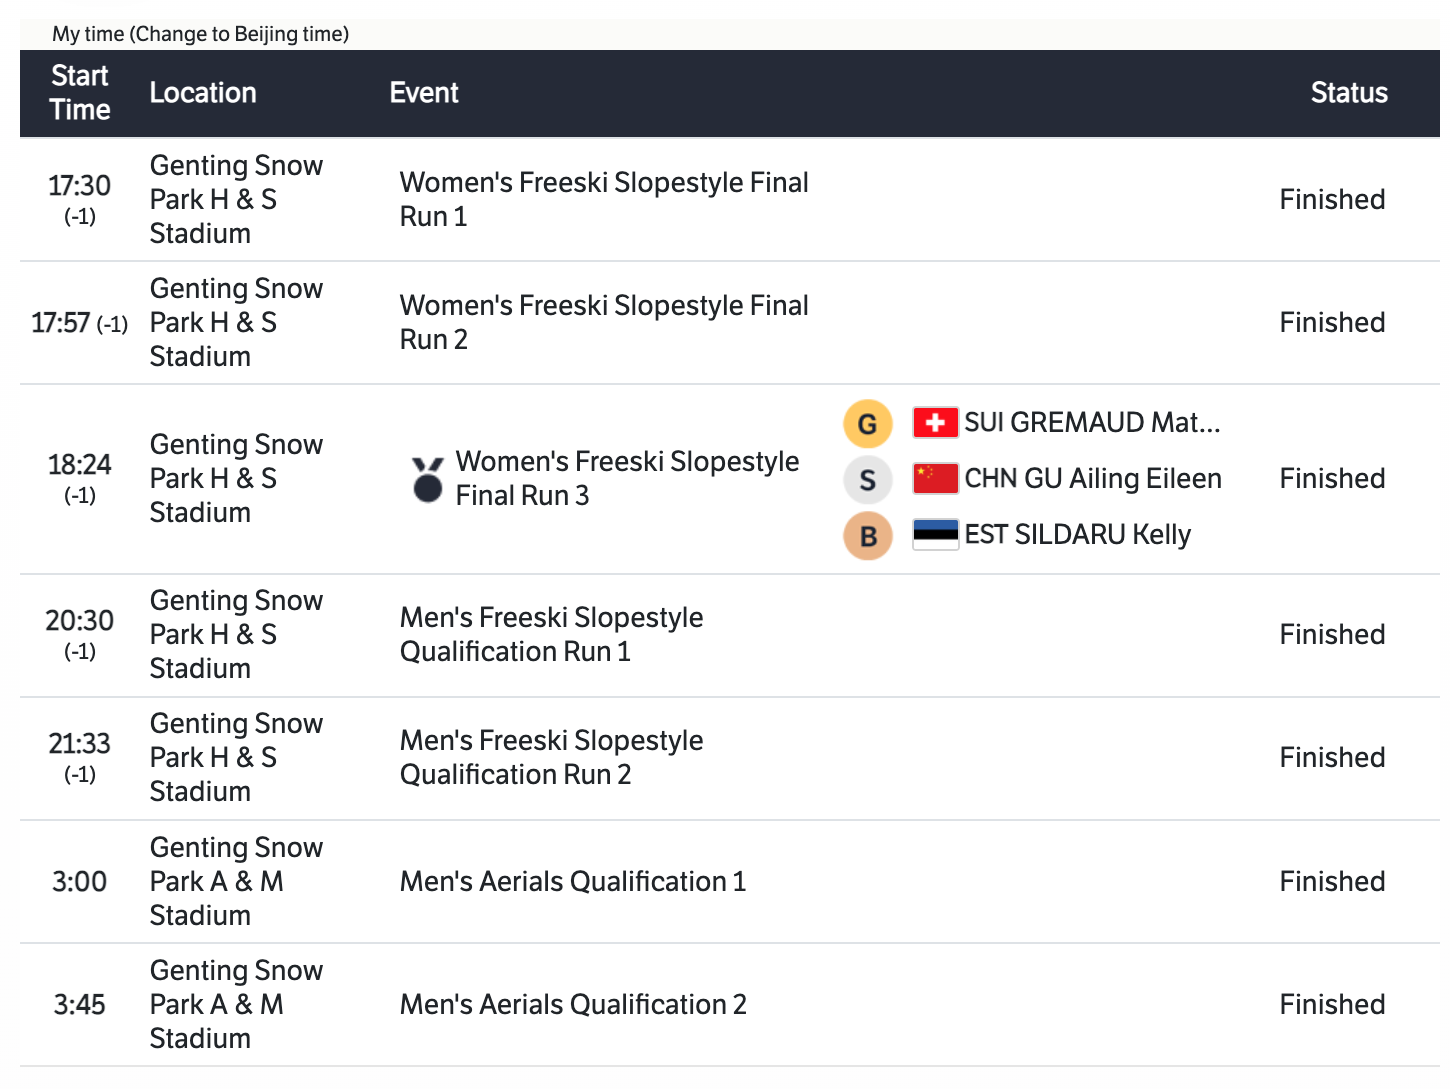Open Men's Aerials Qualification 1 event

[573, 881]
